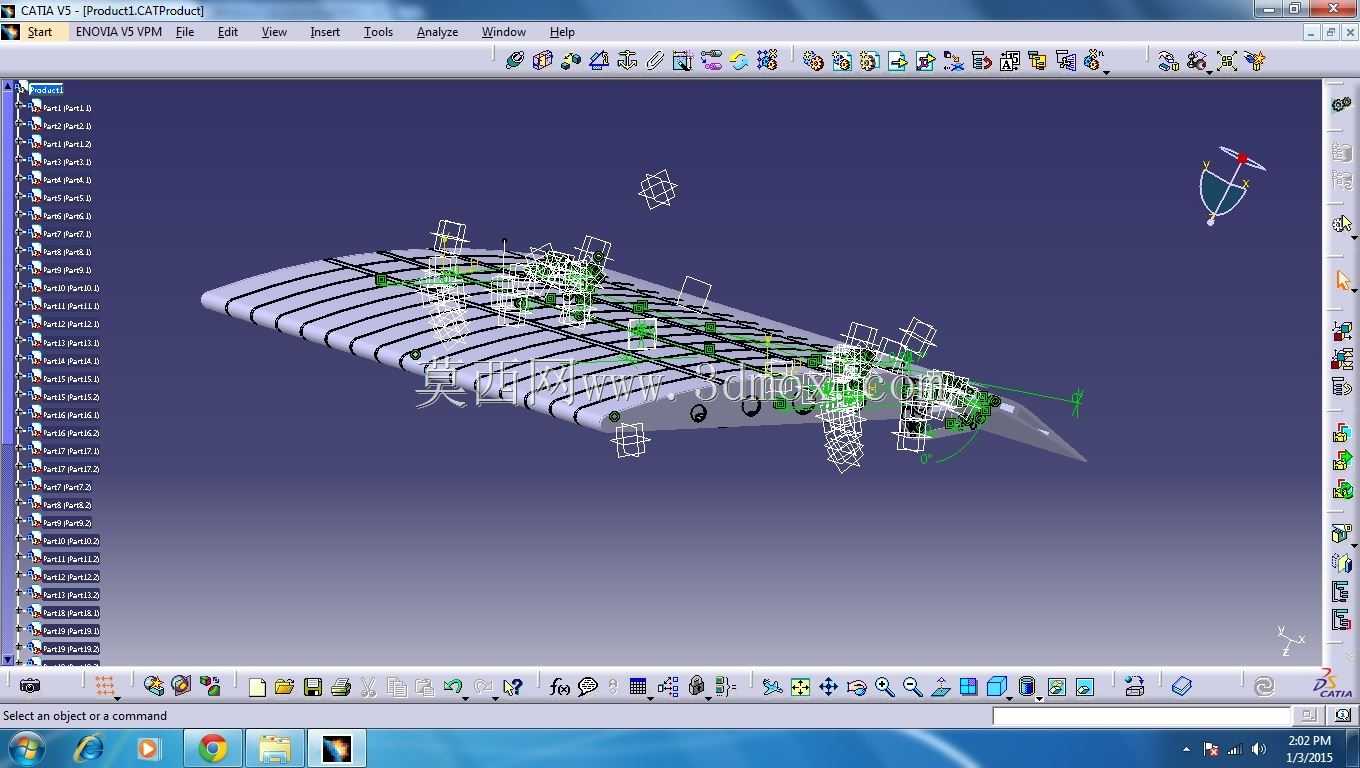1360x768 pixels.
Task: Open the Analyze menu
Action: [x=437, y=32]
